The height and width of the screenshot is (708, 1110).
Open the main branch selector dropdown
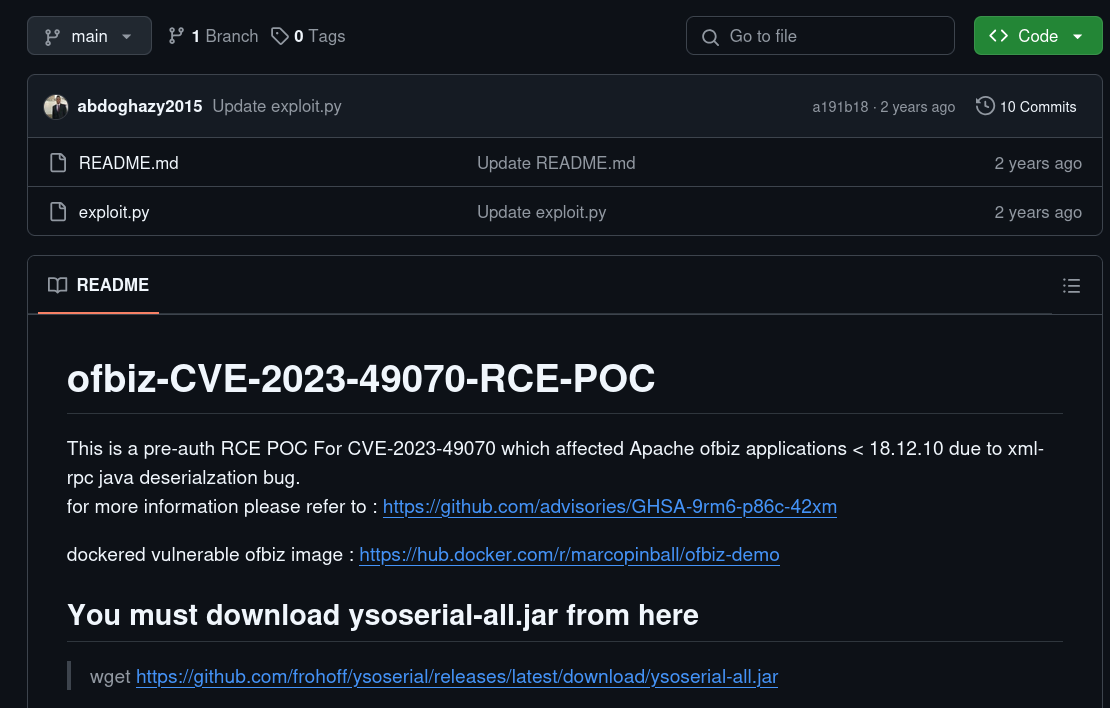[89, 36]
